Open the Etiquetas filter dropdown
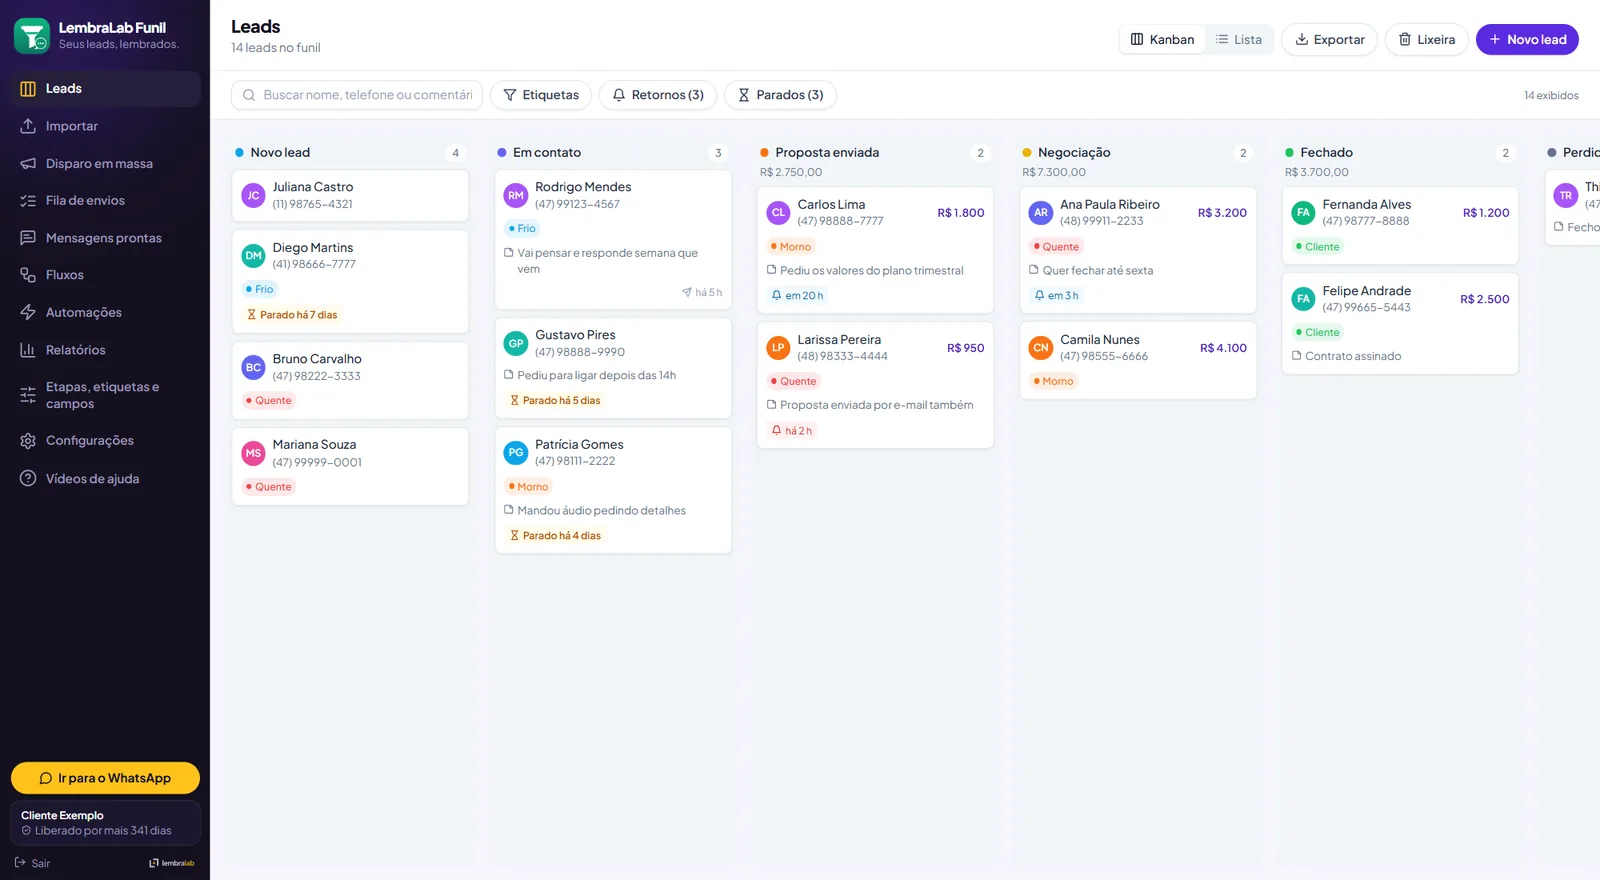This screenshot has width=1600, height=880. (541, 95)
